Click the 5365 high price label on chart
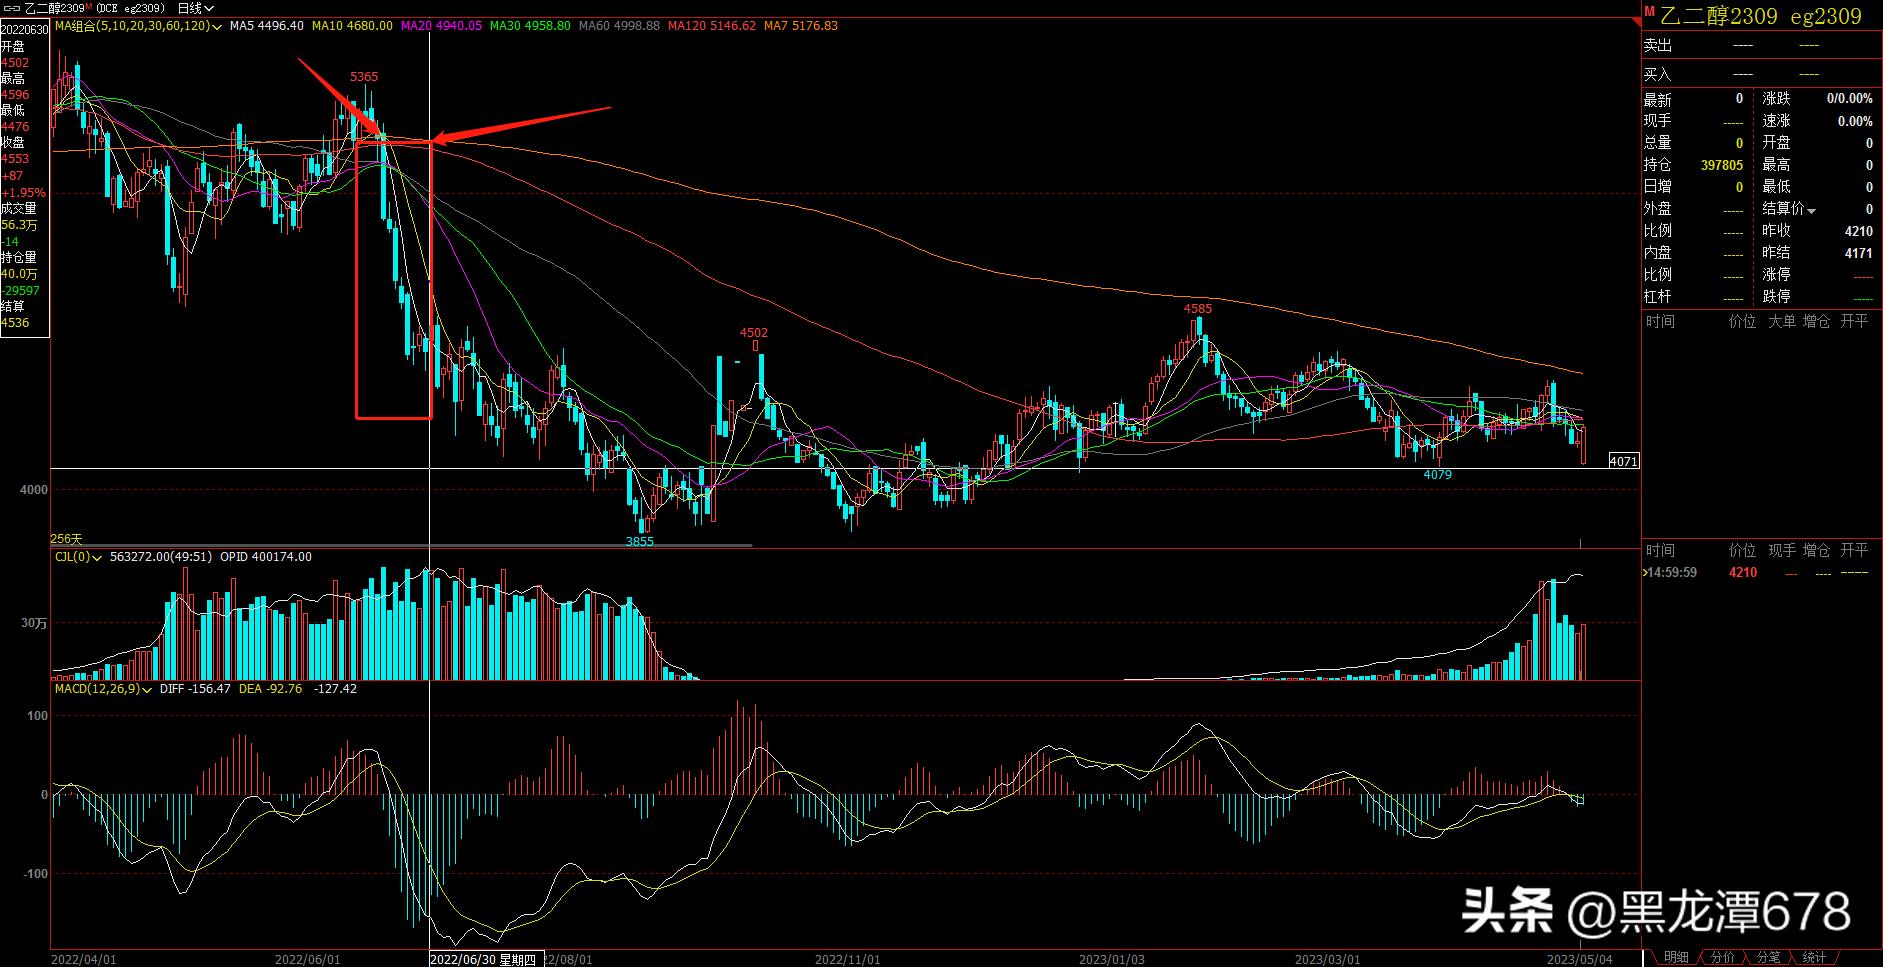Image resolution: width=1883 pixels, height=967 pixels. point(364,77)
